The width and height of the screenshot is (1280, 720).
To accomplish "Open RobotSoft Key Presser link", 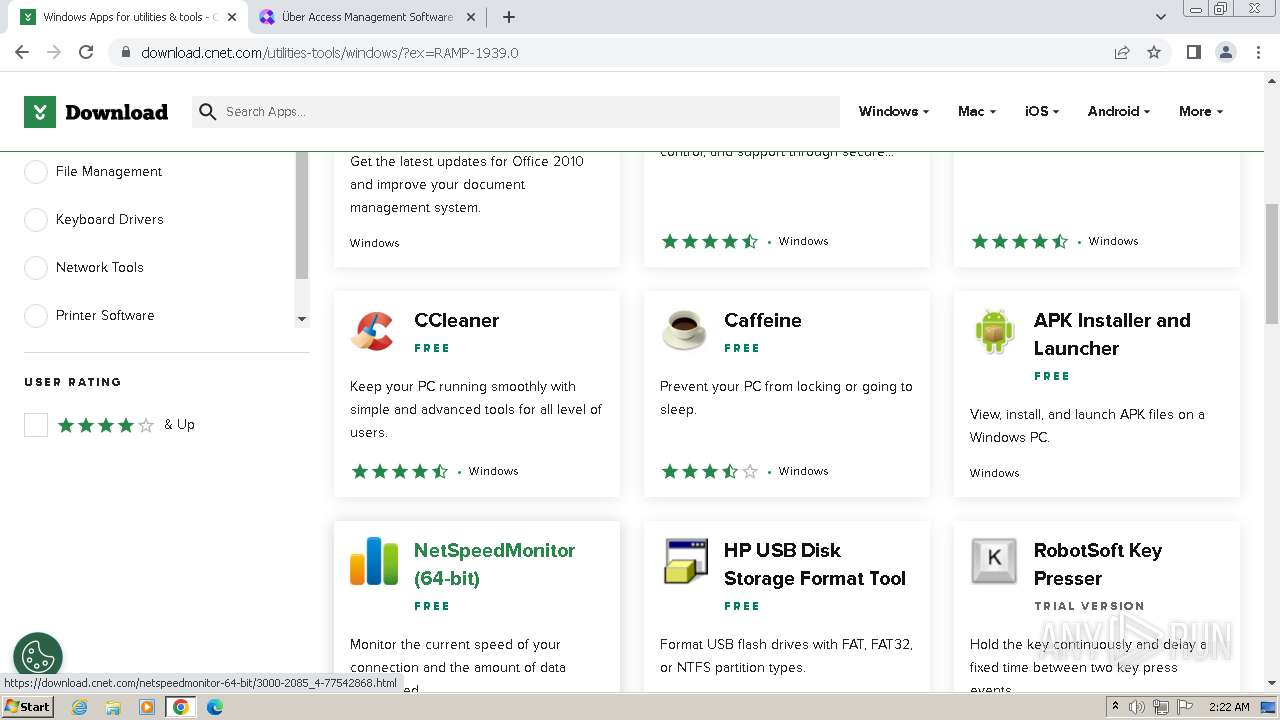I will [x=1098, y=564].
